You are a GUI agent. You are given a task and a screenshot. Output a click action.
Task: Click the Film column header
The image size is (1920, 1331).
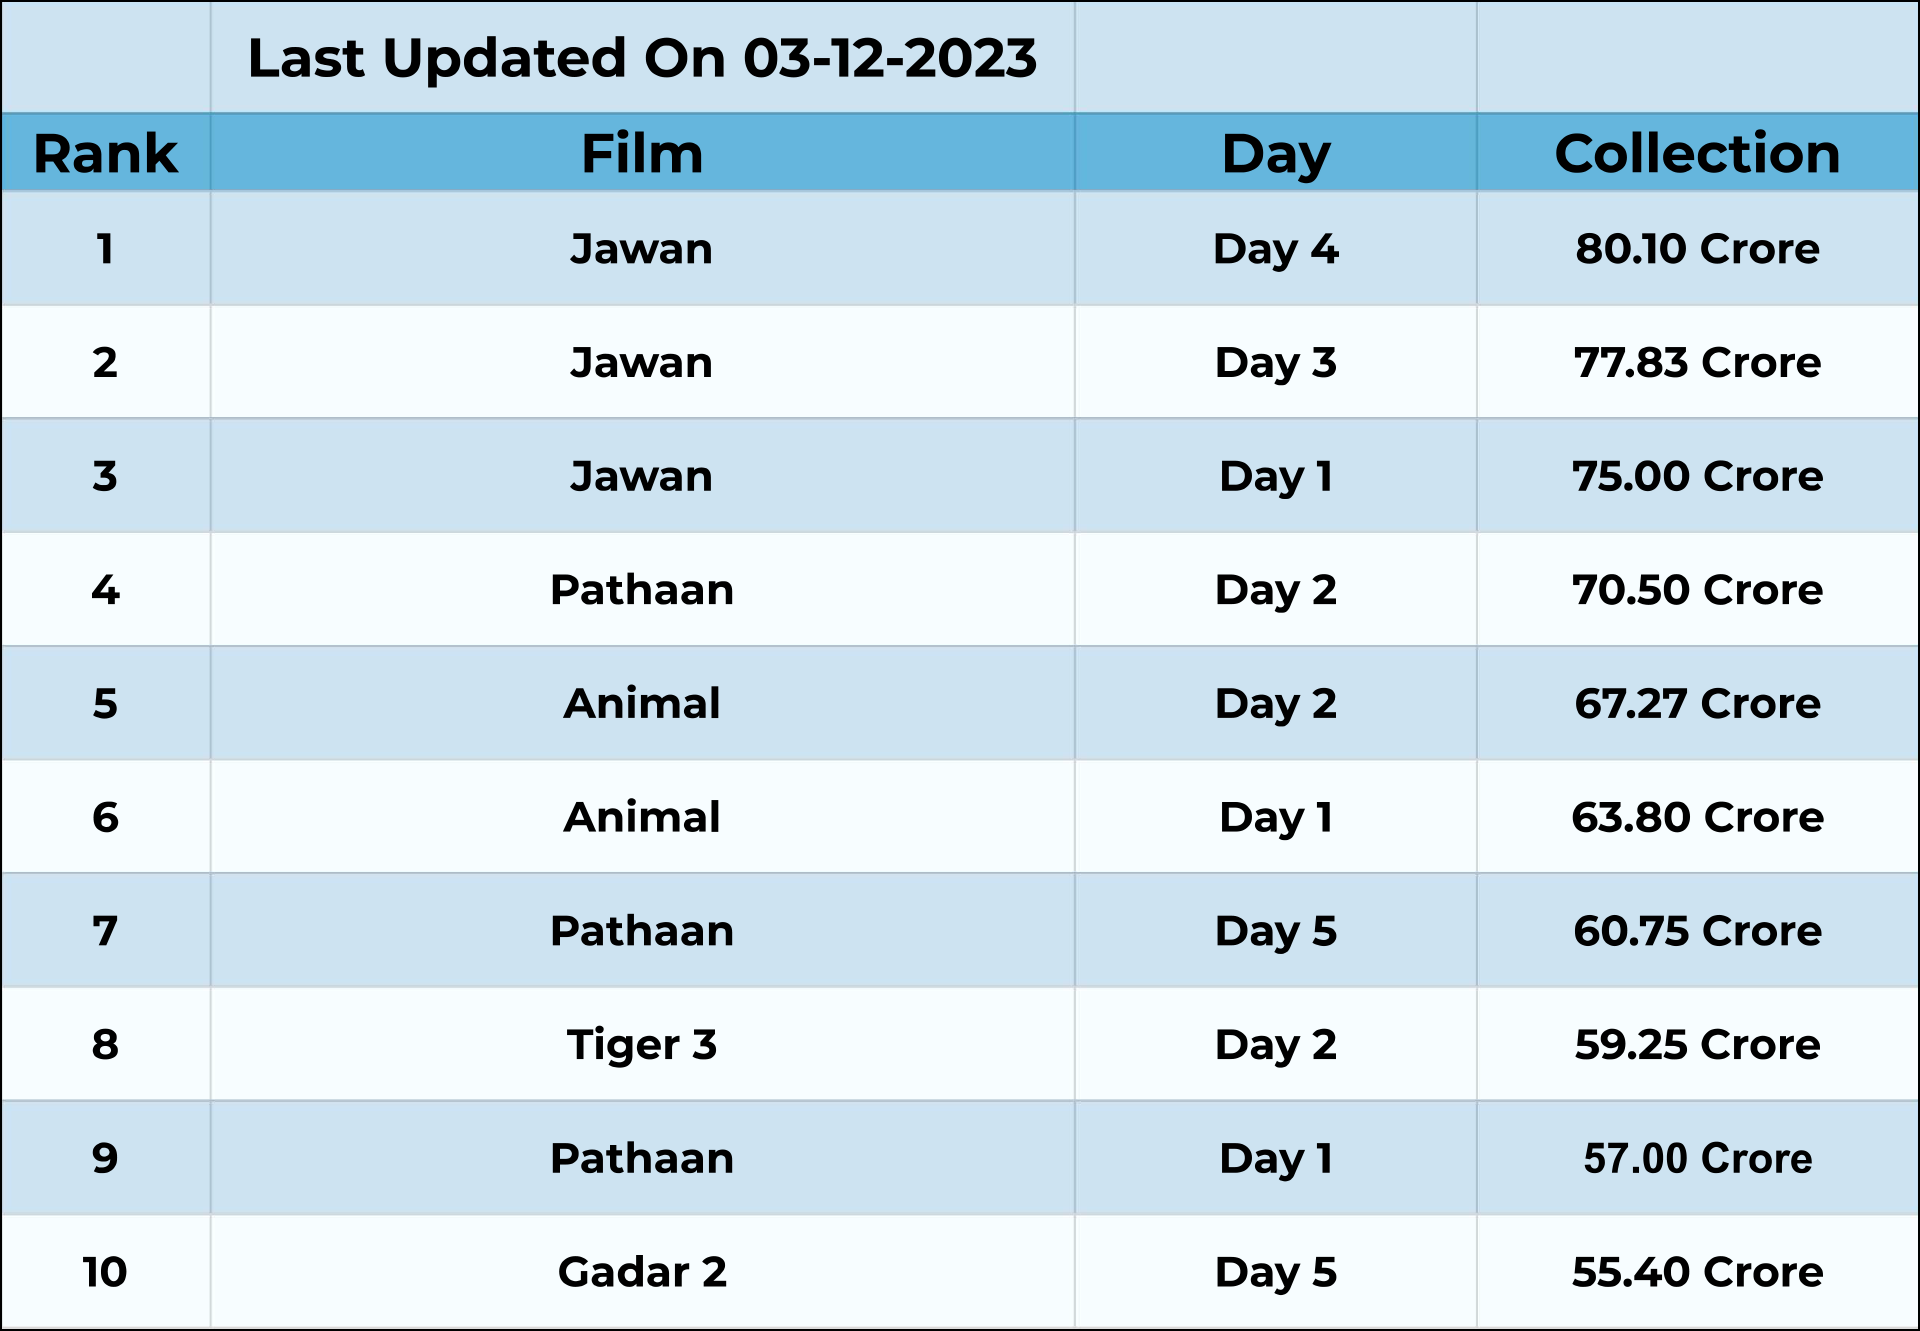pos(642,153)
